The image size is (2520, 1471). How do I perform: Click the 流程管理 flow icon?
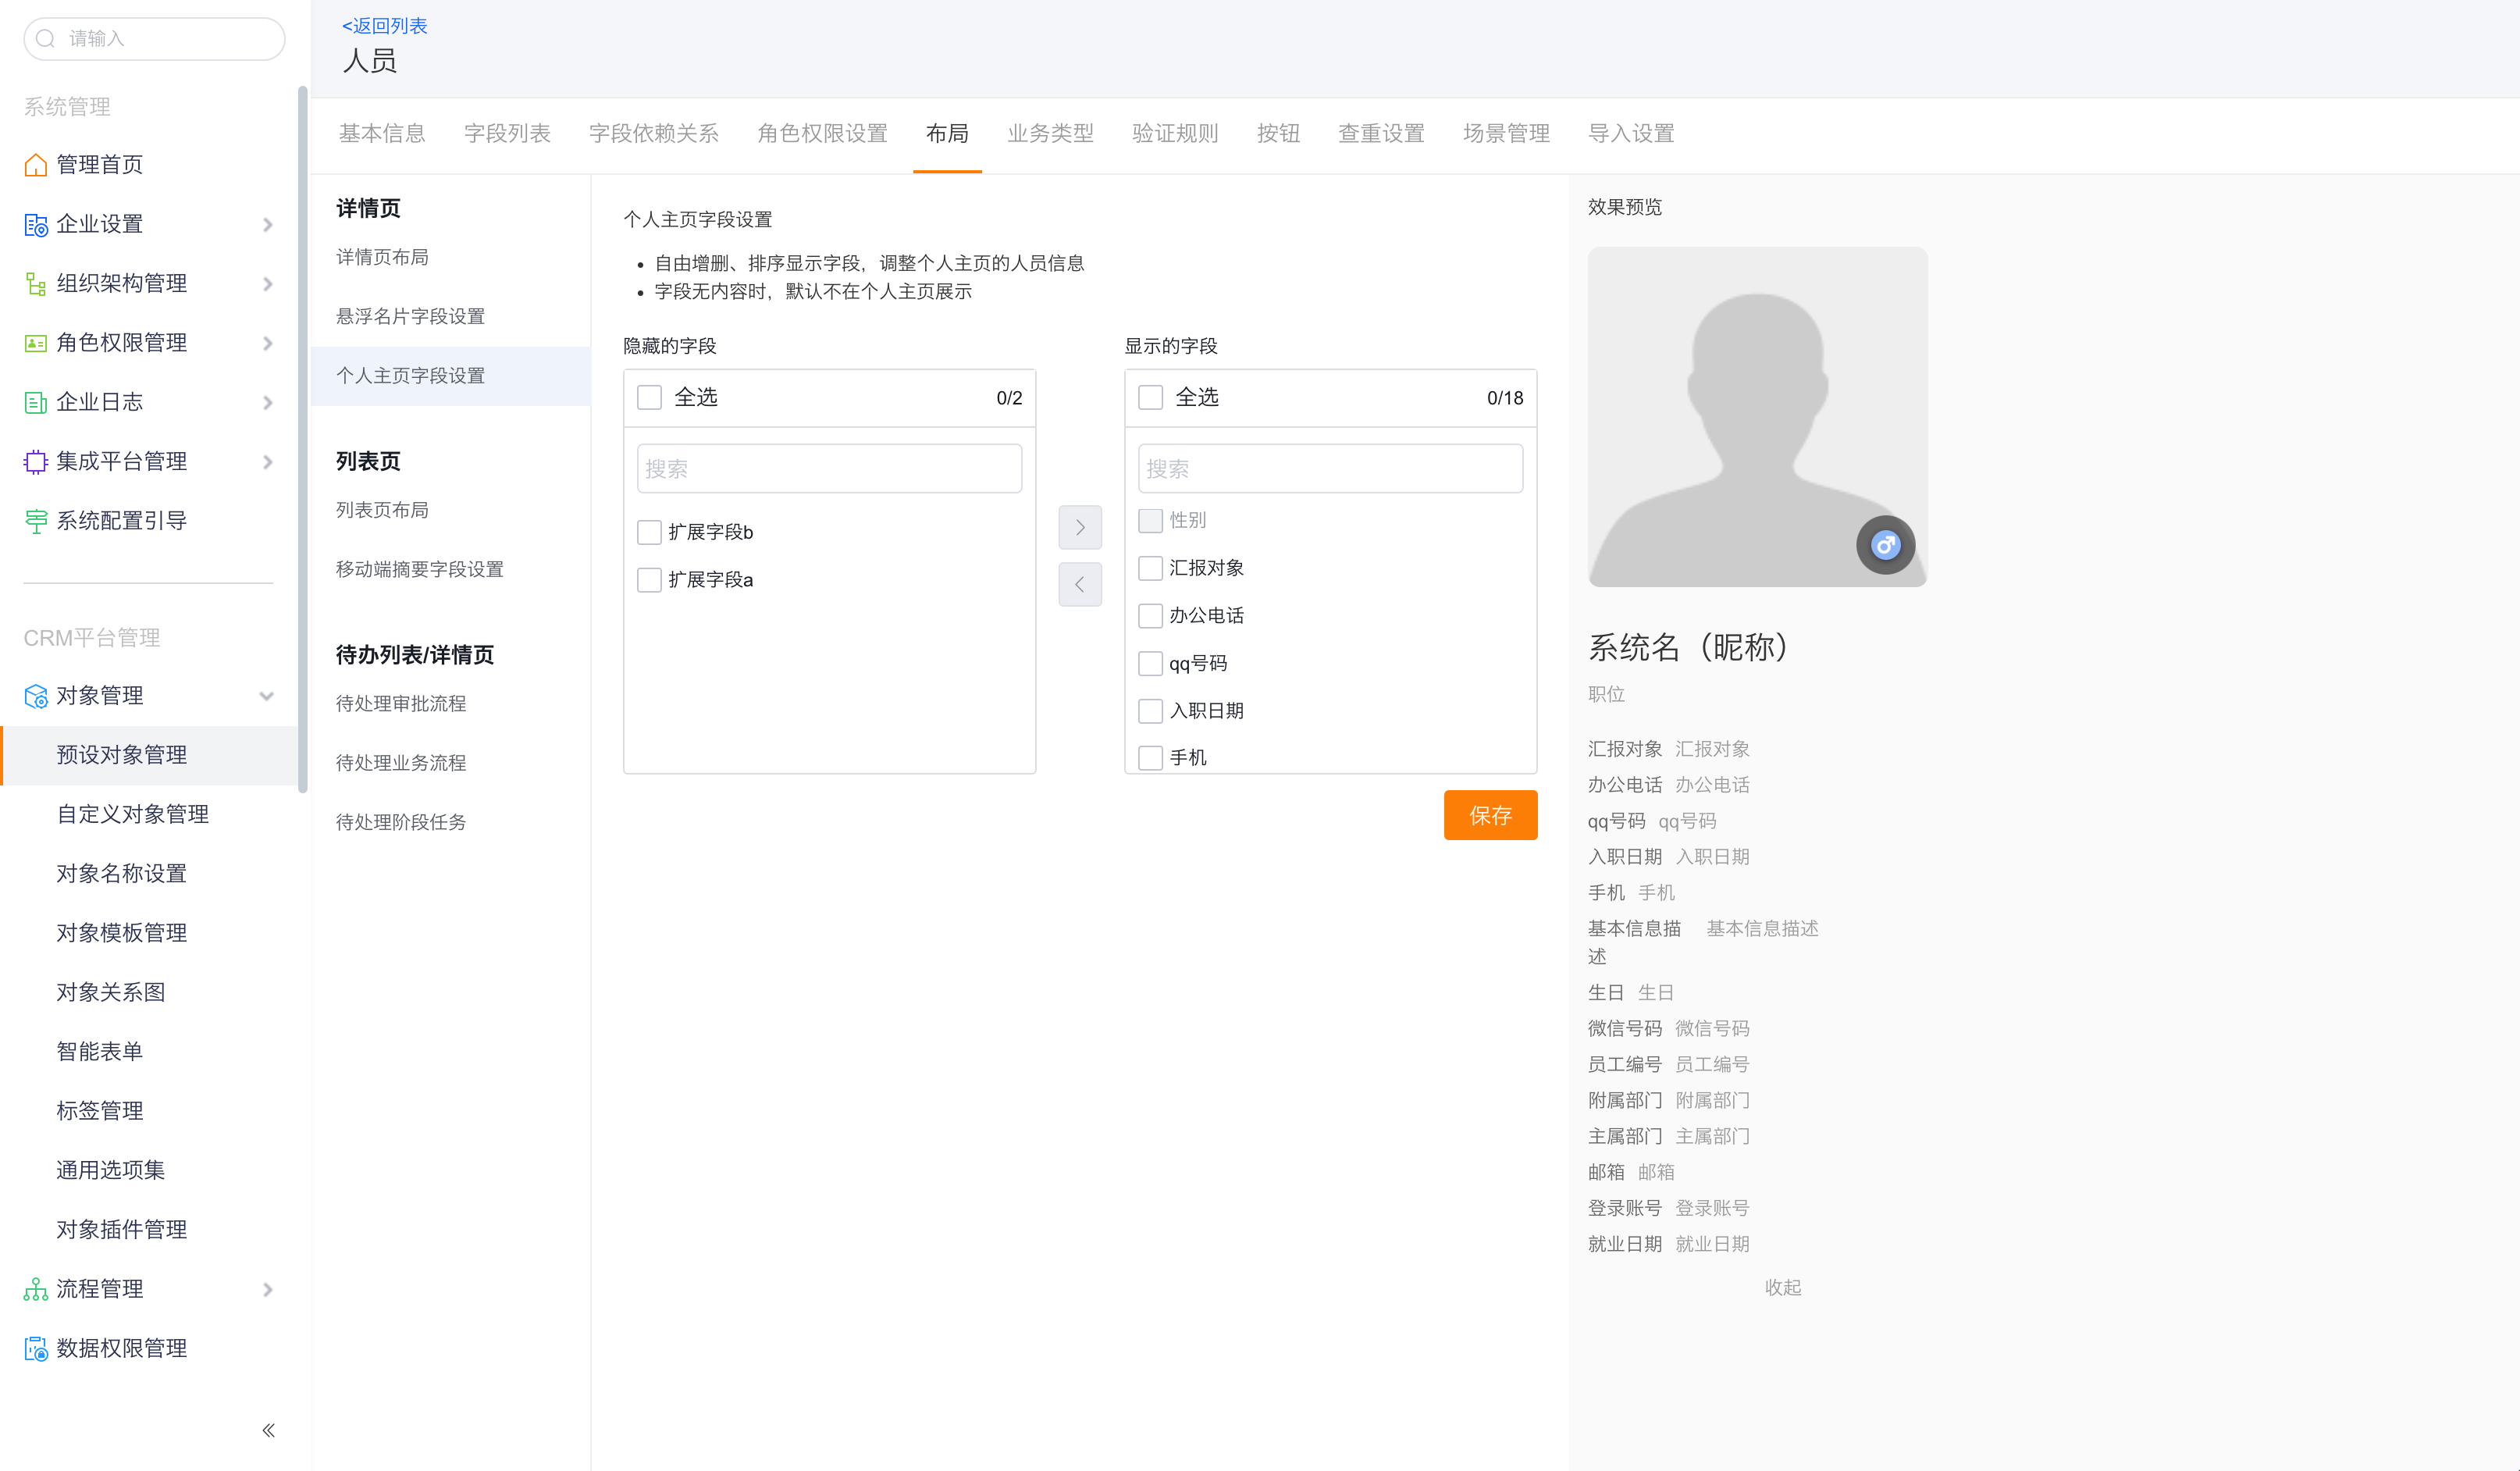click(x=36, y=1289)
